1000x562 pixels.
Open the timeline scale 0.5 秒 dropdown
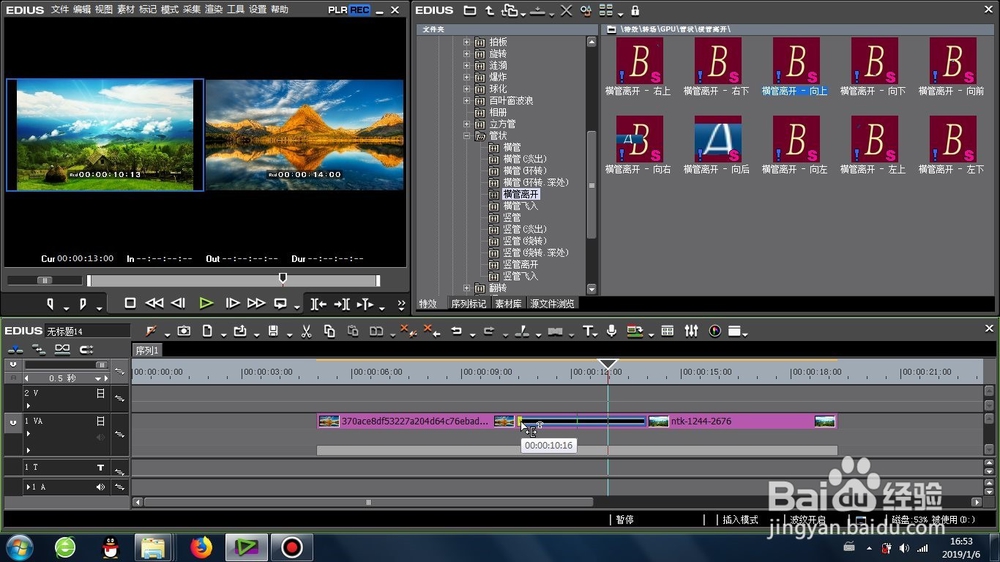pos(98,378)
